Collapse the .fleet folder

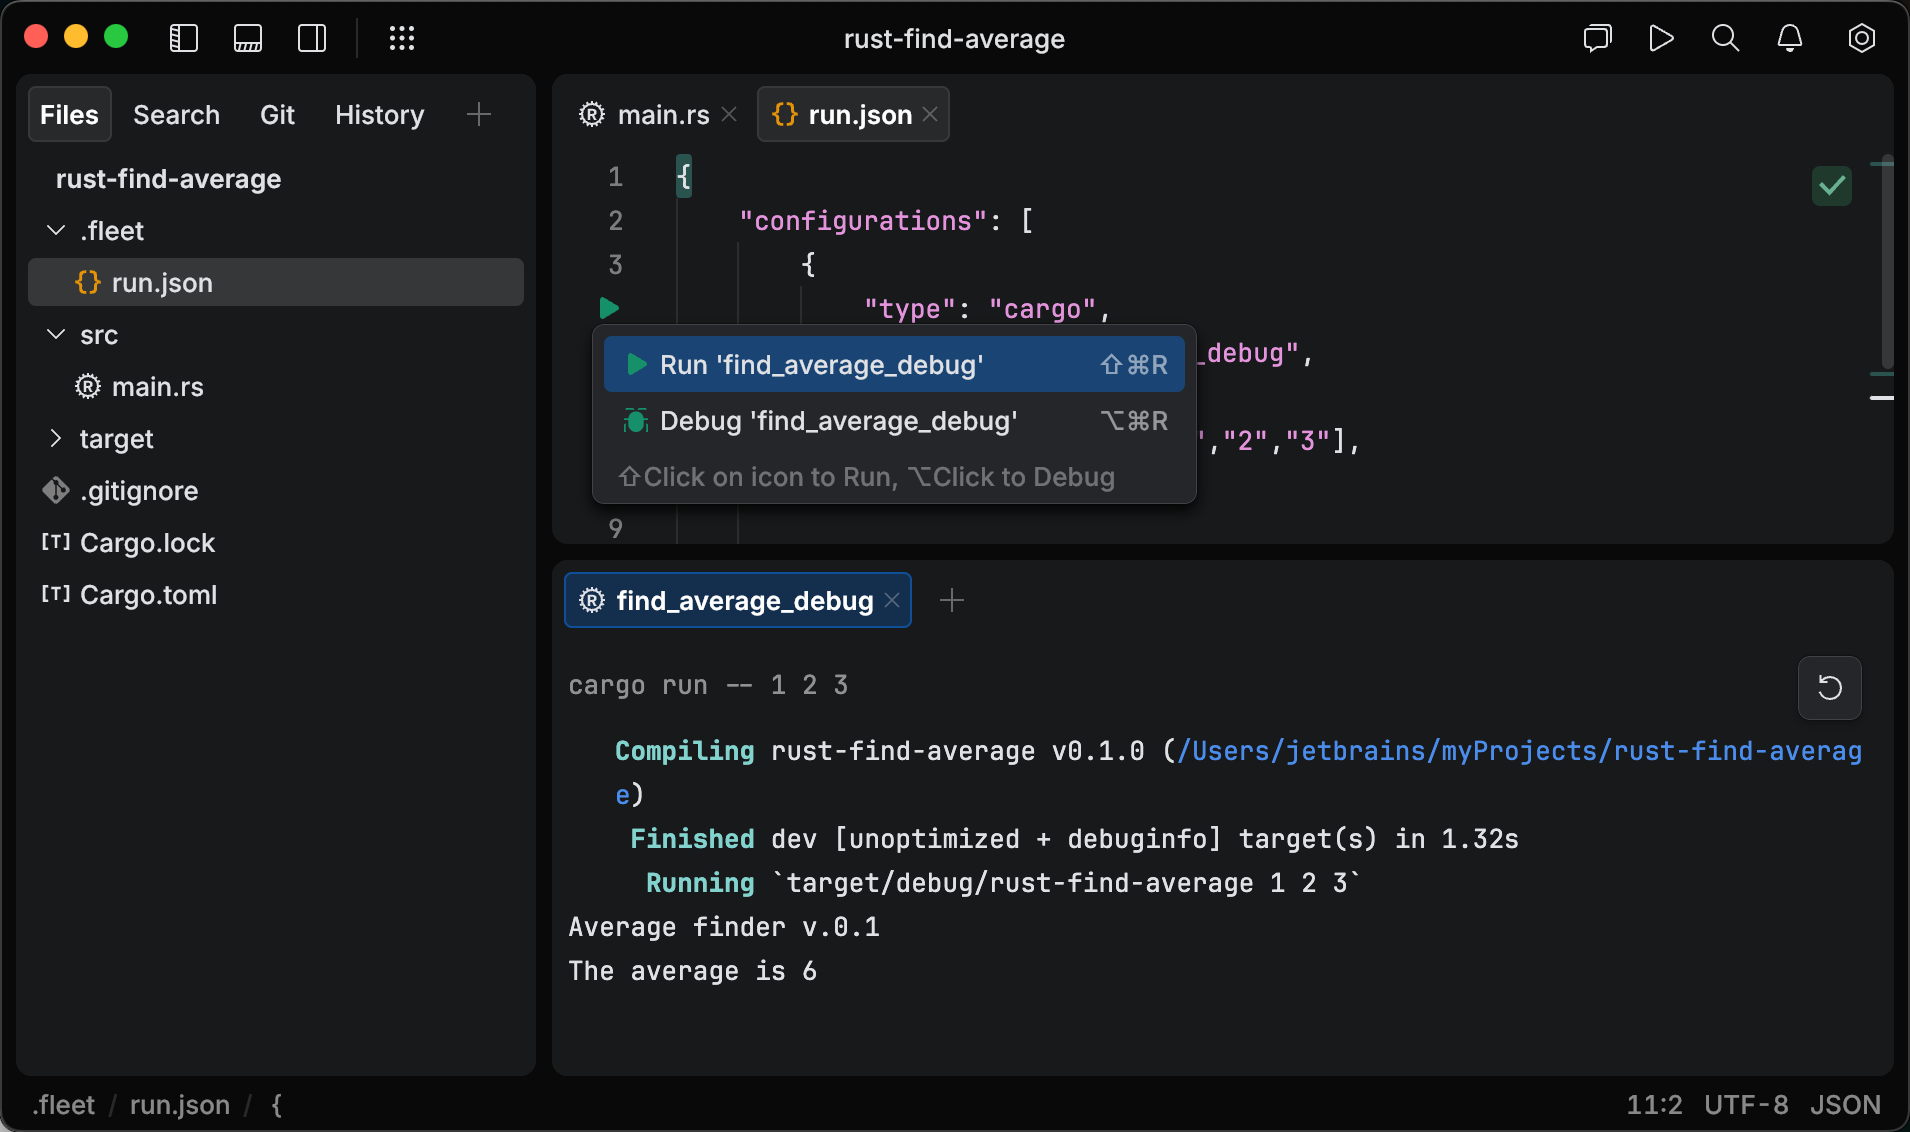55,230
